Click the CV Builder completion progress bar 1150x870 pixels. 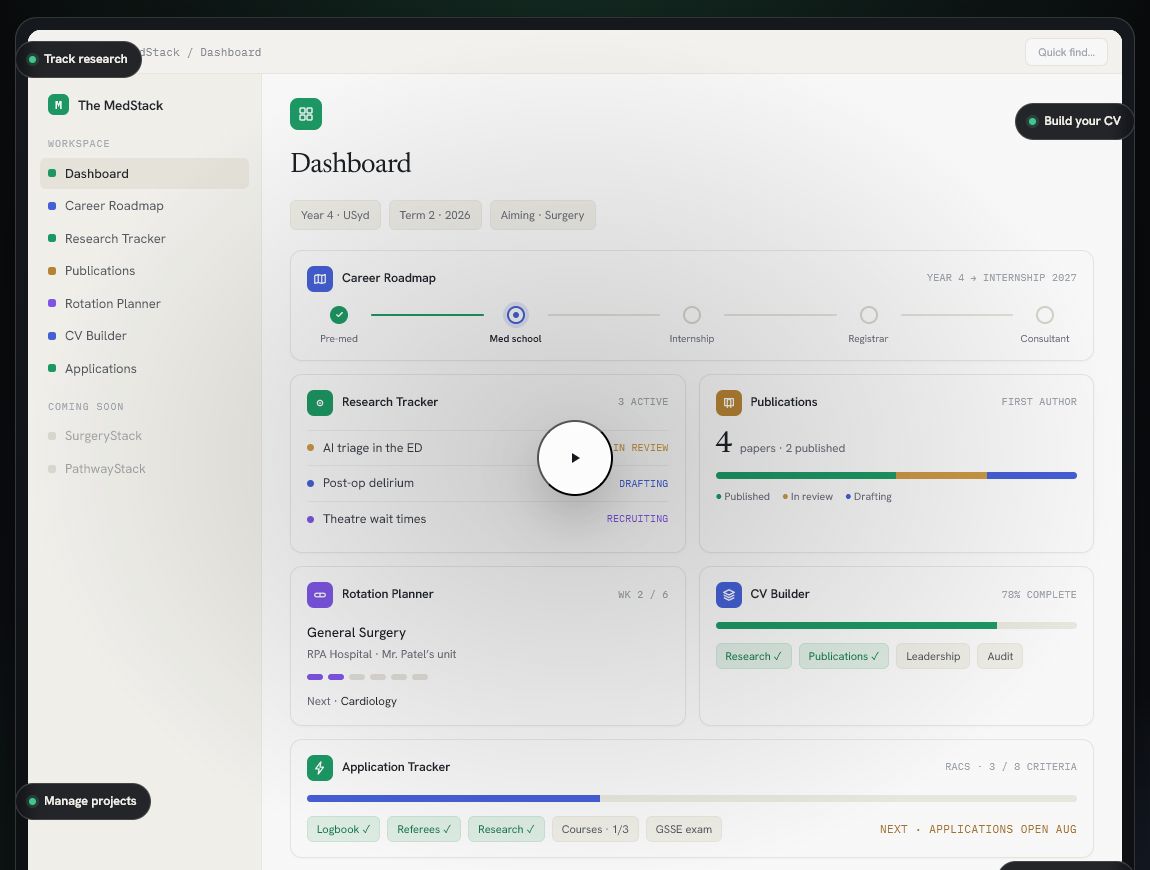tap(896, 626)
